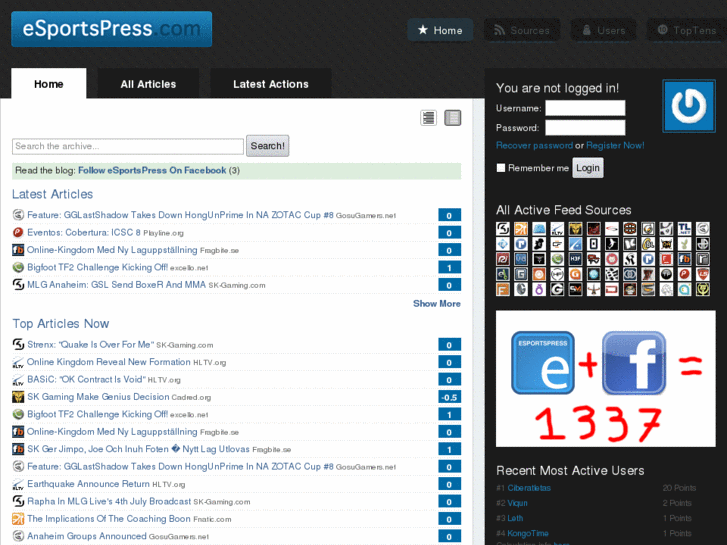Image resolution: width=727 pixels, height=545 pixels.
Task: Open the TL.net feed source icon
Action: coord(684,229)
